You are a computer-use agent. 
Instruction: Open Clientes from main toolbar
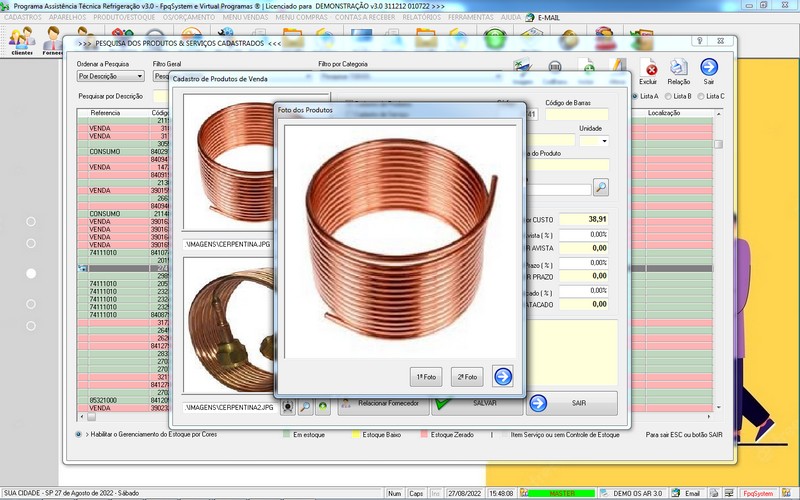22,40
